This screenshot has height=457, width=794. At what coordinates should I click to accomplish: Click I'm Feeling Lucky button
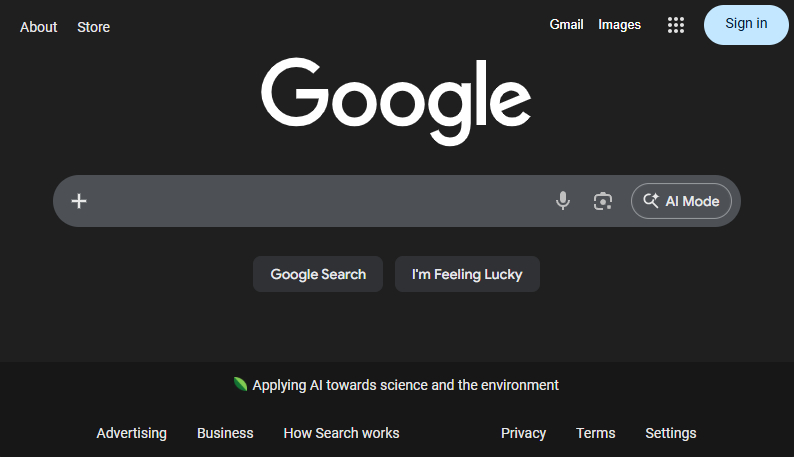(467, 274)
